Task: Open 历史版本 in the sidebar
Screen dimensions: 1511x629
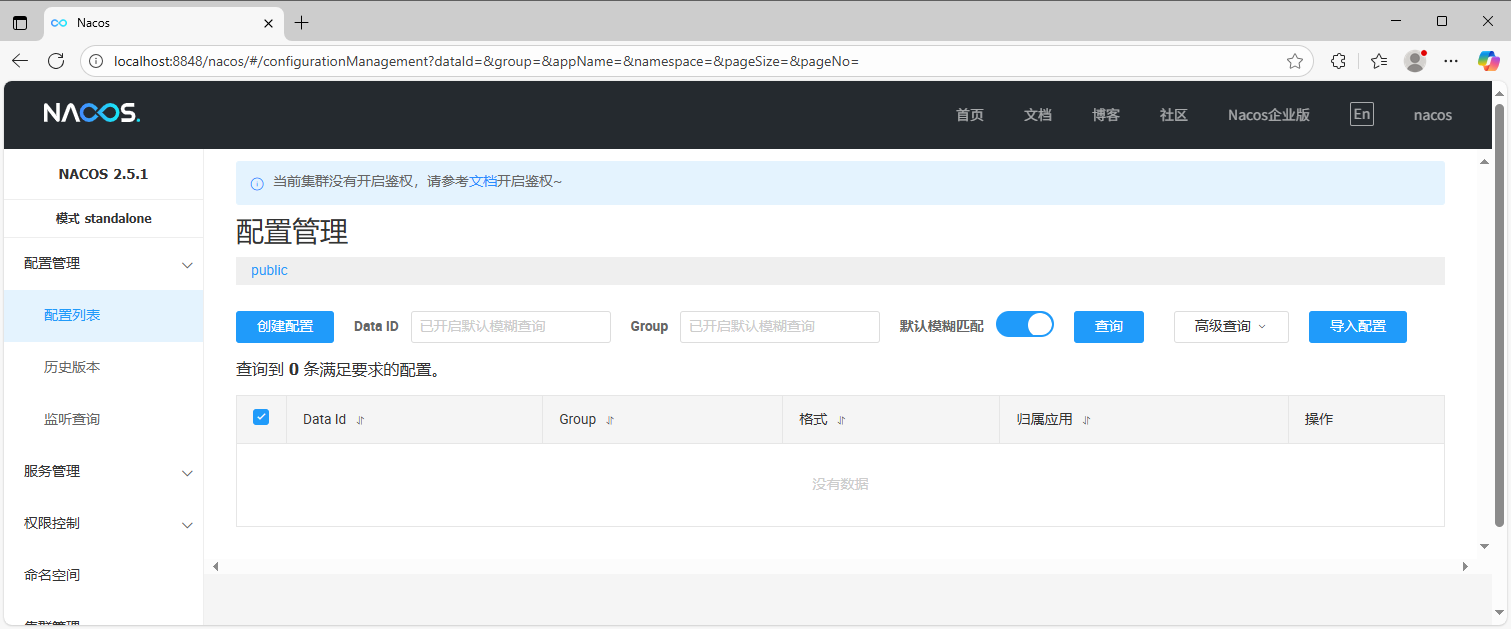Action: 72,367
